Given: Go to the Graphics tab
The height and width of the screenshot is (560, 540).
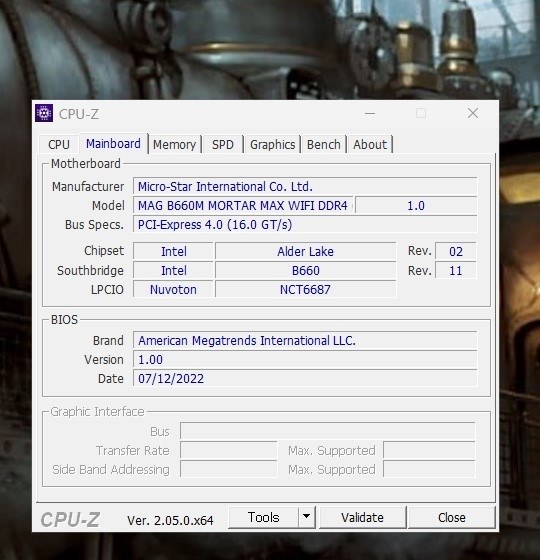Looking at the screenshot, I should point(272,145).
